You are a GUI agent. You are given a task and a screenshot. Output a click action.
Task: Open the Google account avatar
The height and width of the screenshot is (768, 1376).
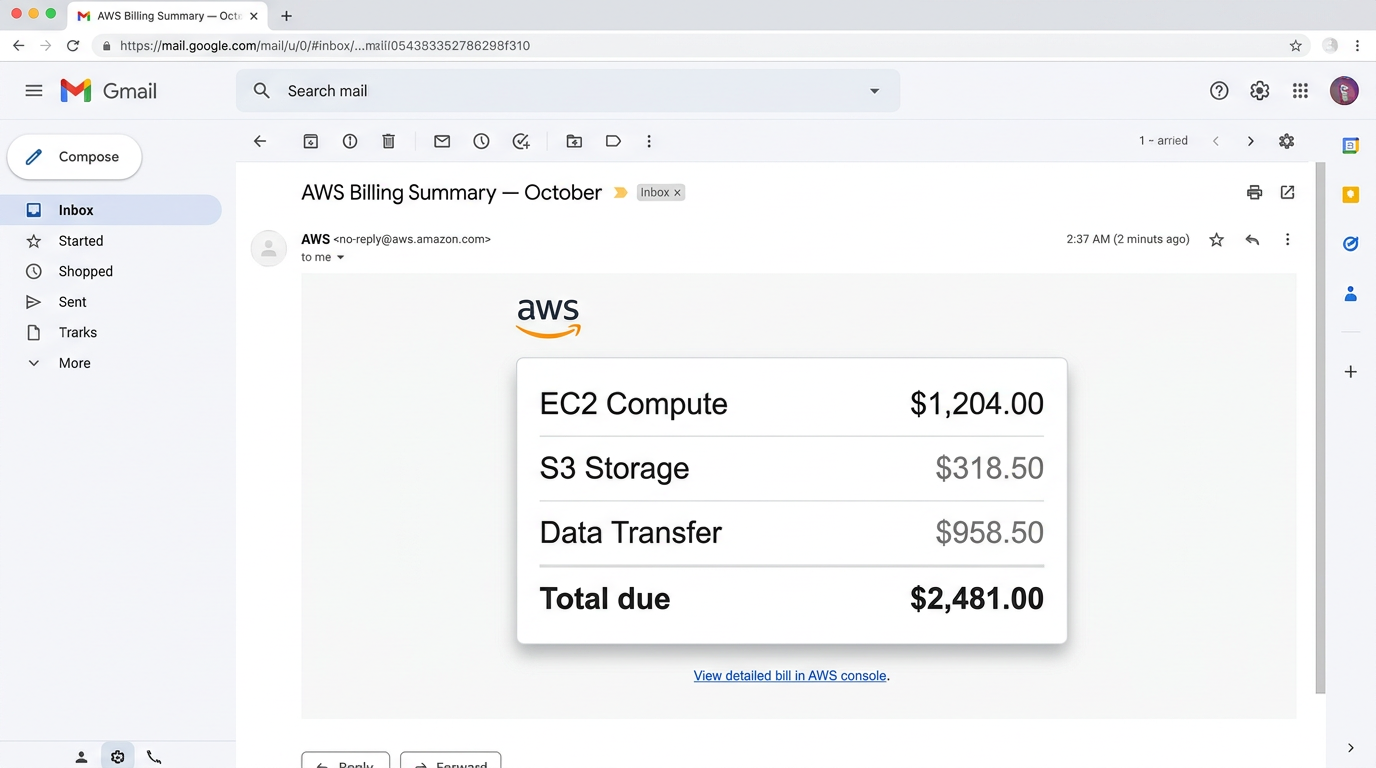[x=1344, y=91]
